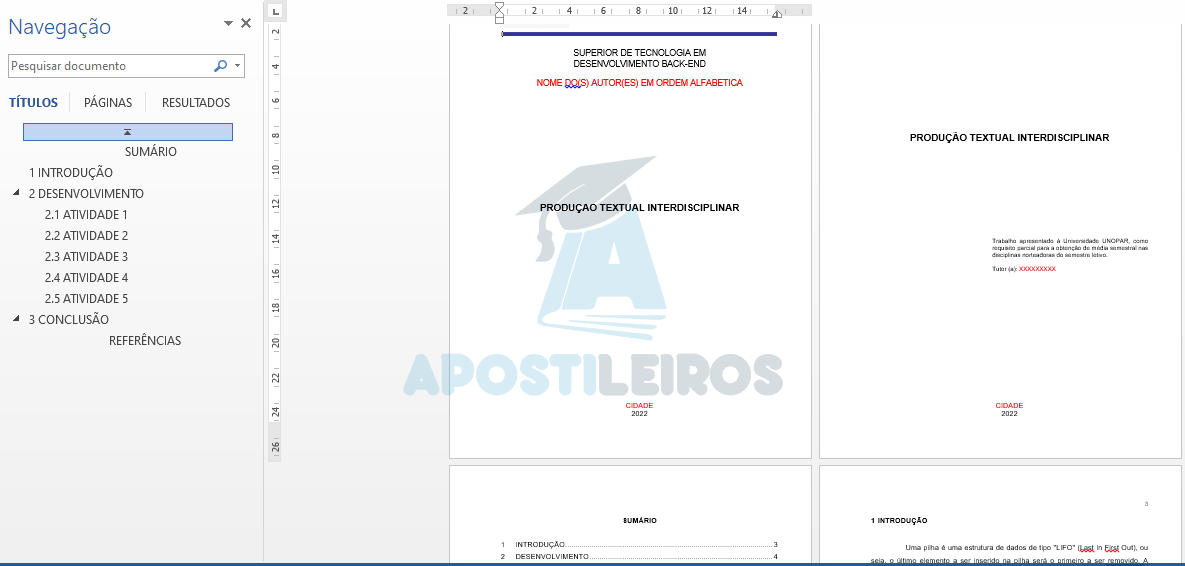1185x566 pixels.
Task: Go to 2.5 ATIVIDADE 5 heading
Action: point(86,298)
